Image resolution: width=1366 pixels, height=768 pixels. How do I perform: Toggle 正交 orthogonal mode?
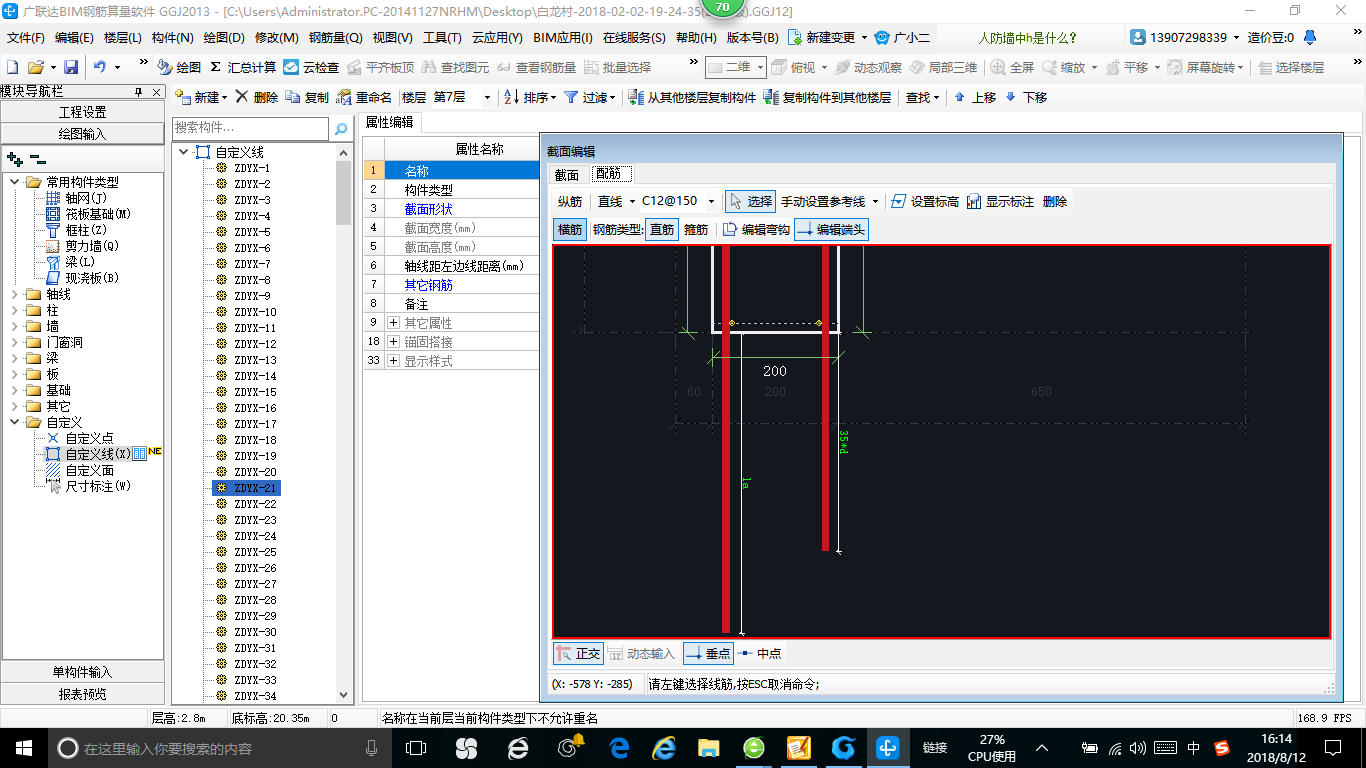[x=578, y=653]
